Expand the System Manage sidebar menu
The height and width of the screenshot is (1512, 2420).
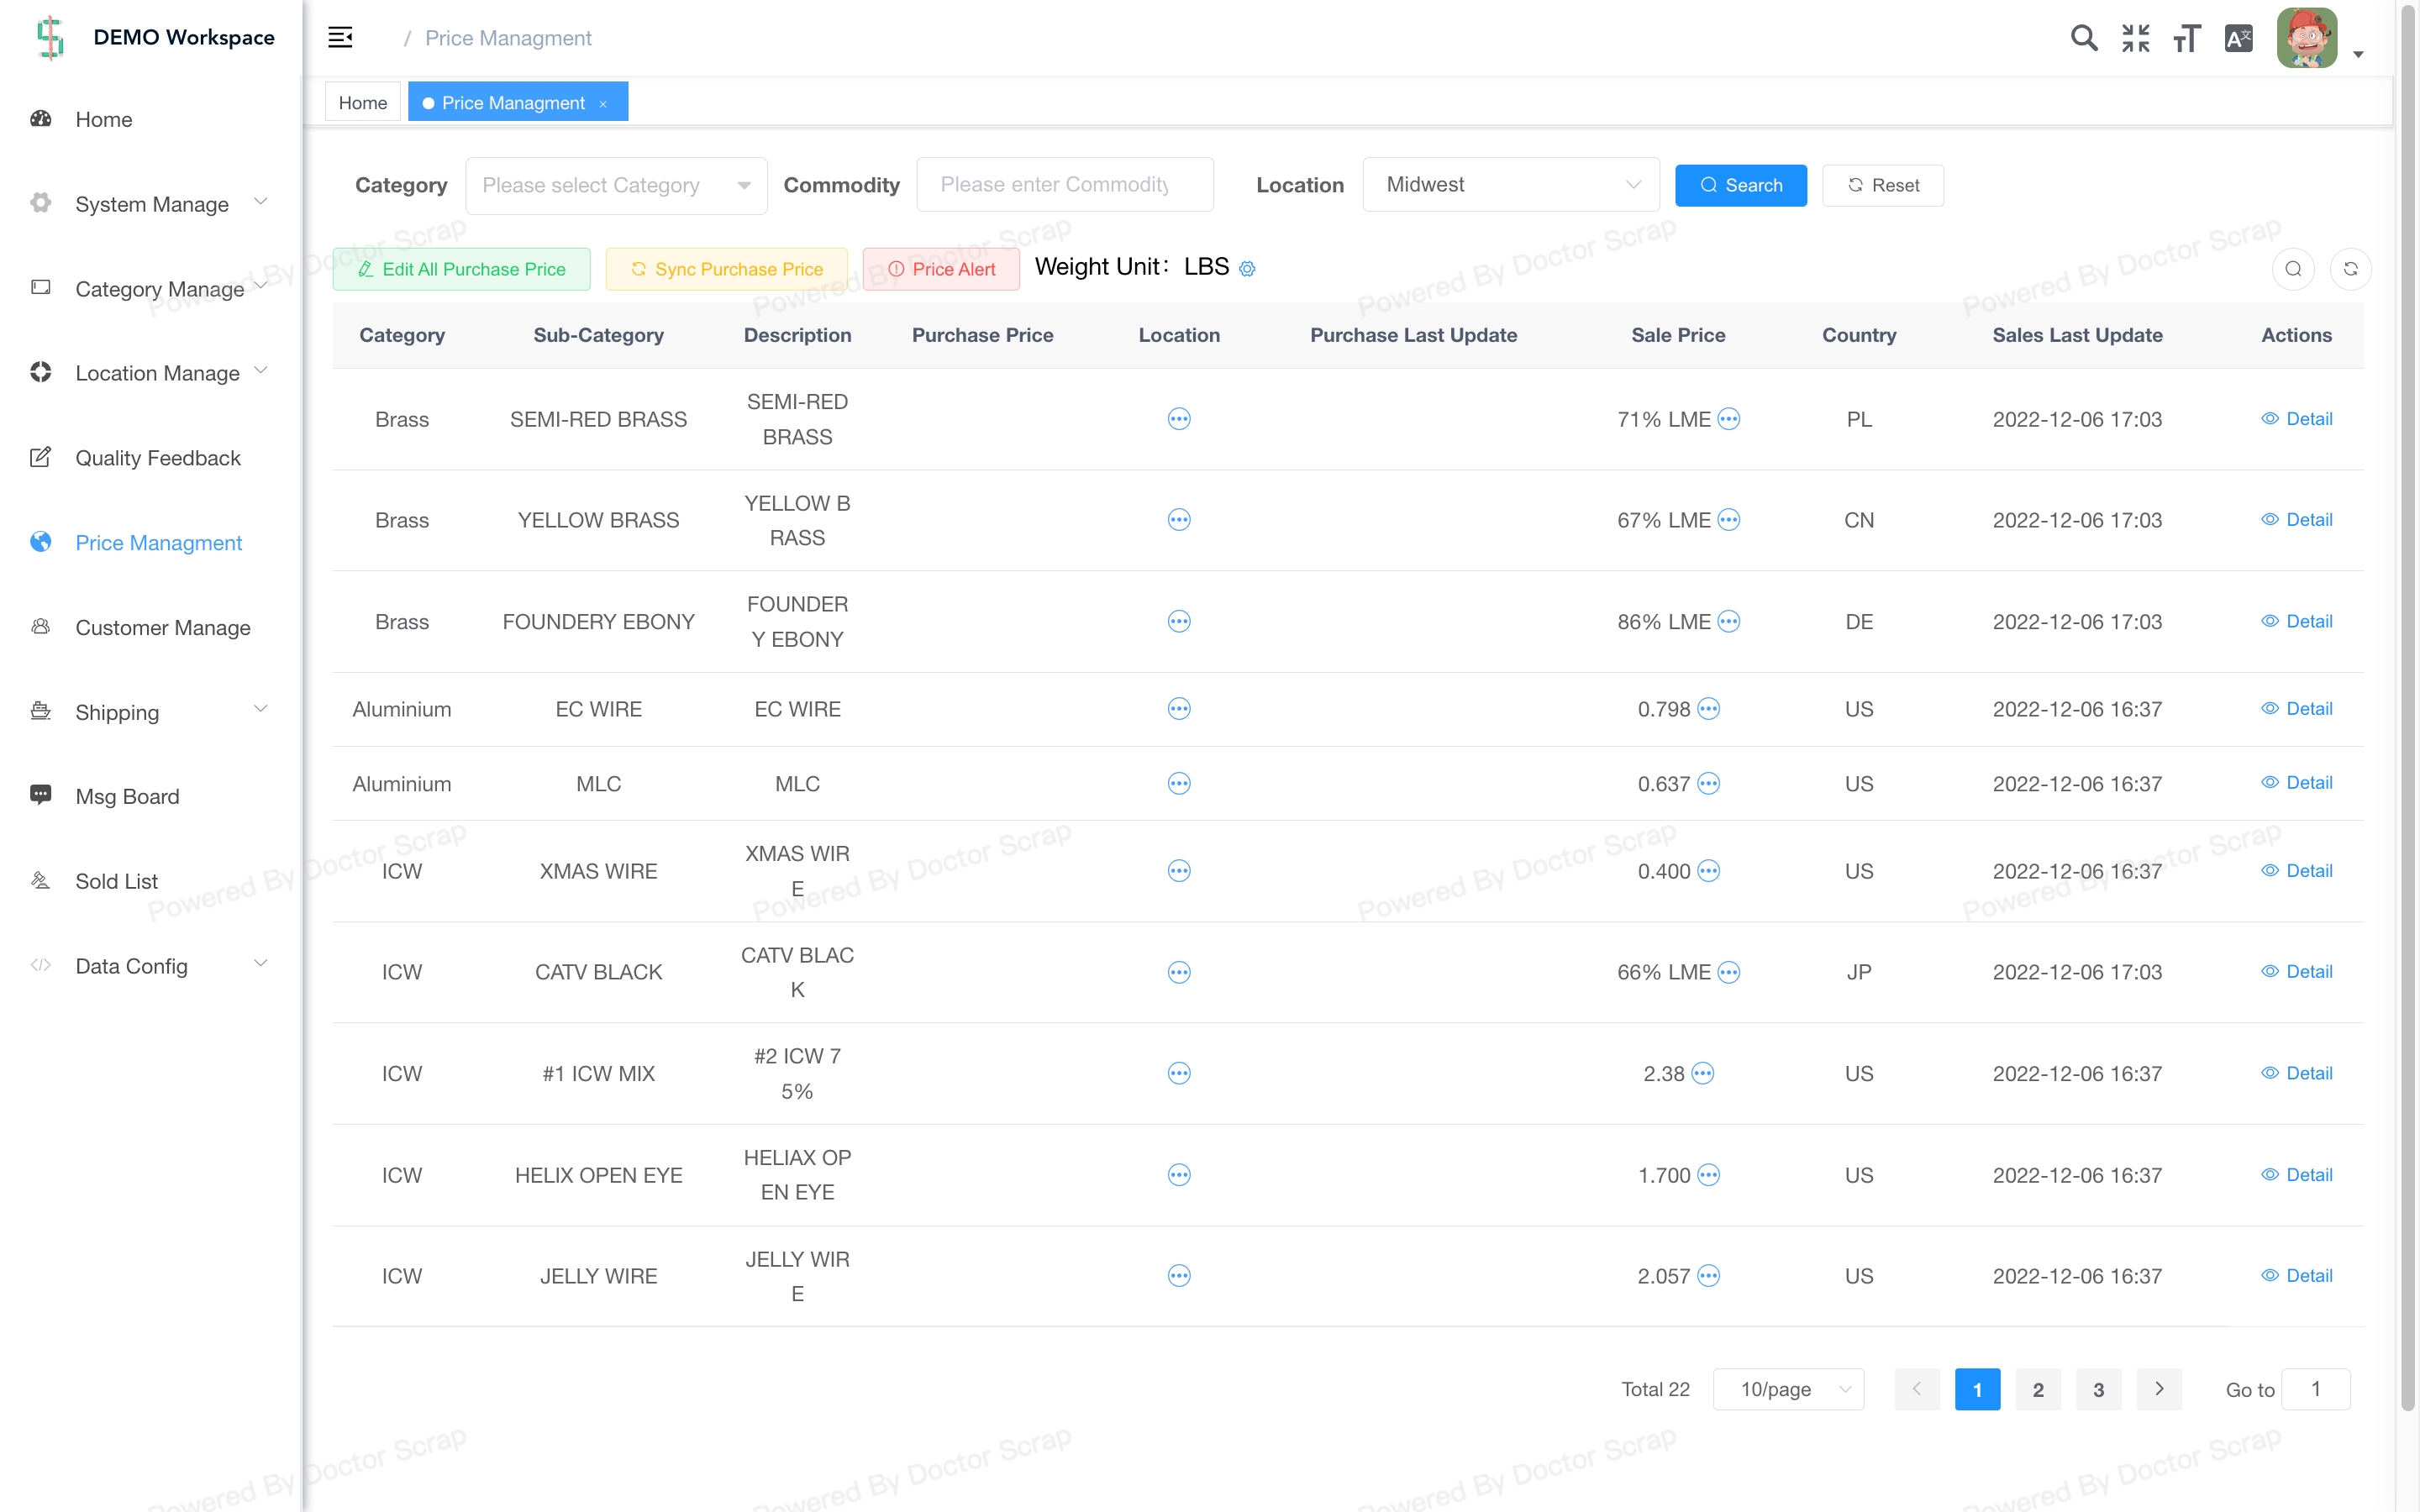click(x=152, y=204)
